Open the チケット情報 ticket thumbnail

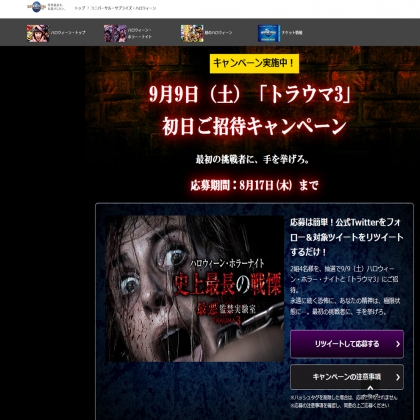click(x=269, y=33)
